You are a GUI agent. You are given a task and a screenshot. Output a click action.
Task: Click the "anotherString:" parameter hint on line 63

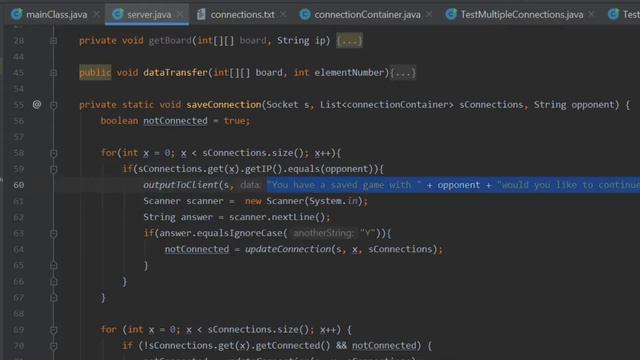pyautogui.click(x=323, y=233)
